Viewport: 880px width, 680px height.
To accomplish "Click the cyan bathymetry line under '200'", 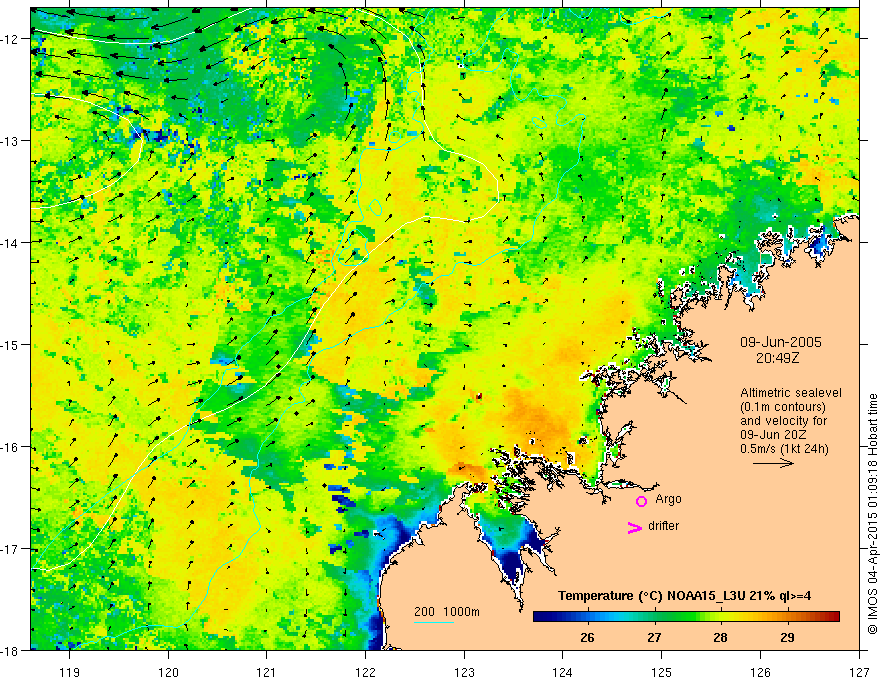I will pos(434,622).
